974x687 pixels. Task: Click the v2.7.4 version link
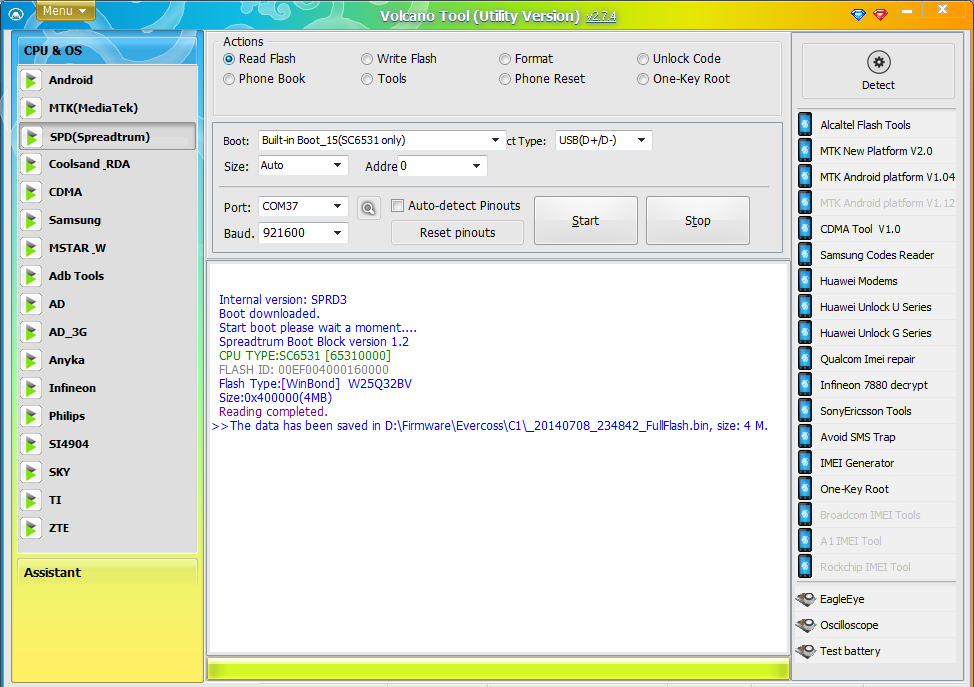tap(601, 16)
